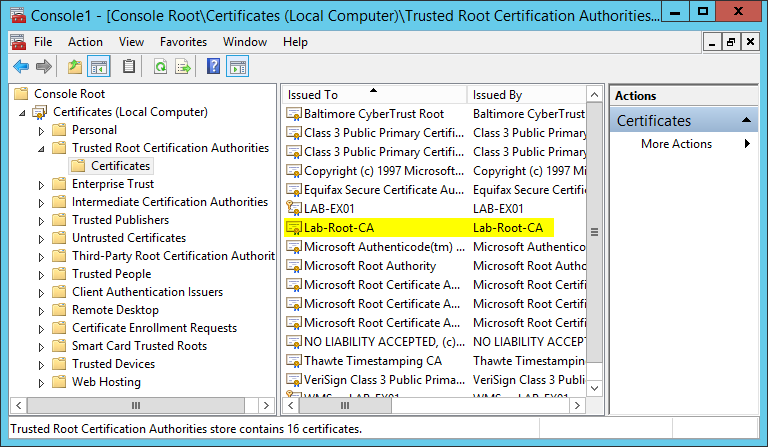The image size is (768, 447).
Task: Open the Action menu
Action: tap(85, 42)
